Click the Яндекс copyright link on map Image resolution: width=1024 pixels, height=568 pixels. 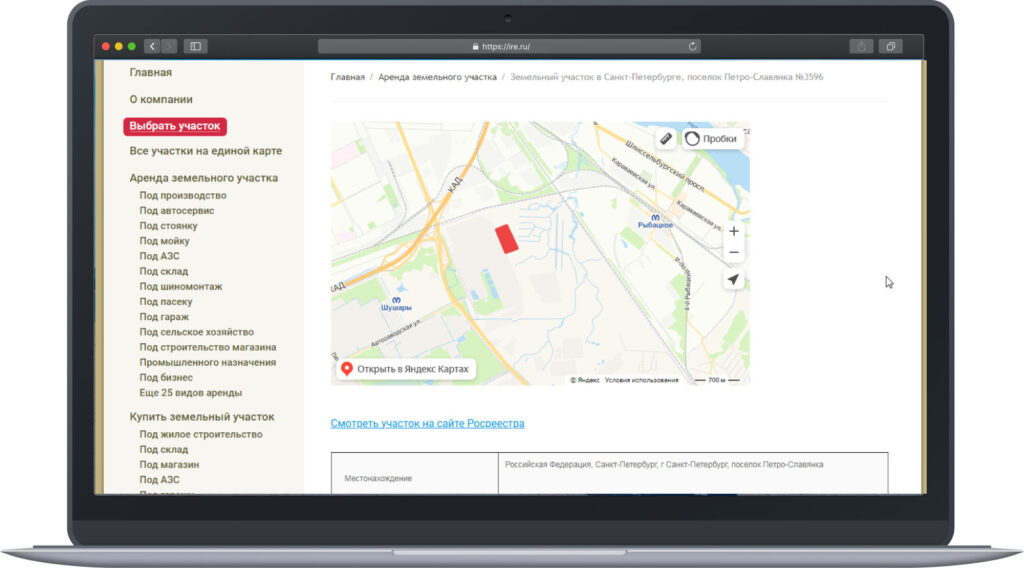[x=584, y=380]
